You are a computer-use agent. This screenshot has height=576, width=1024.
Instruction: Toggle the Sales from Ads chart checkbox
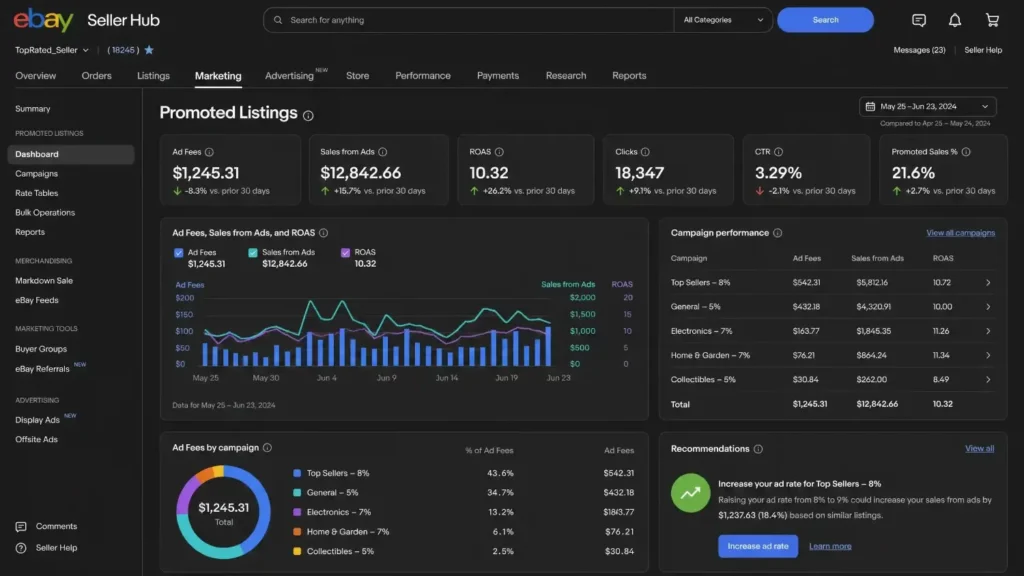[x=253, y=253]
